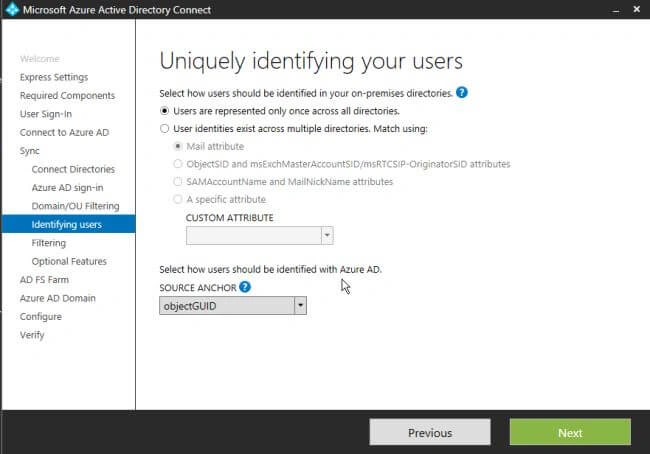The image size is (650, 454).
Task: Choose A specific attribute radio button
Action: (x=178, y=199)
